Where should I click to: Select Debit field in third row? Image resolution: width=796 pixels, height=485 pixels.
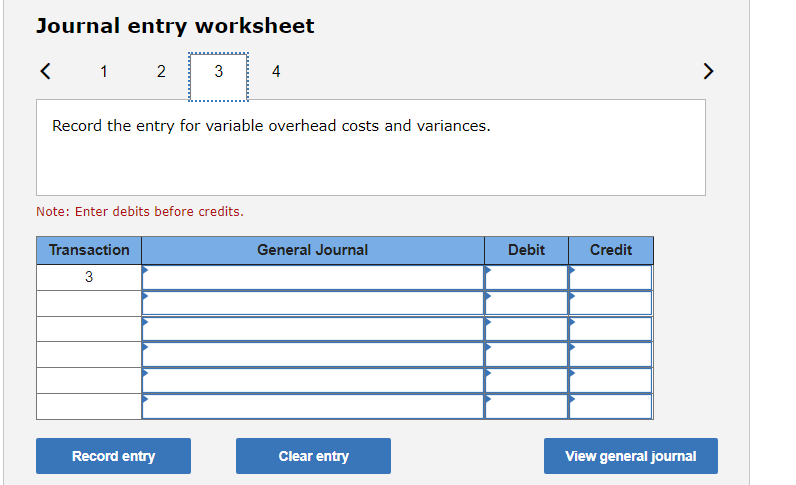(x=526, y=329)
